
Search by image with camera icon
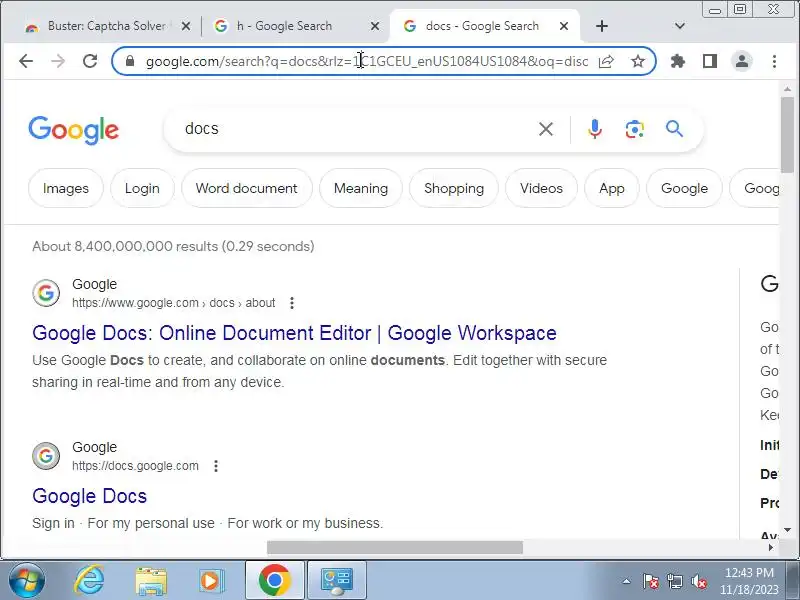pyautogui.click(x=634, y=129)
